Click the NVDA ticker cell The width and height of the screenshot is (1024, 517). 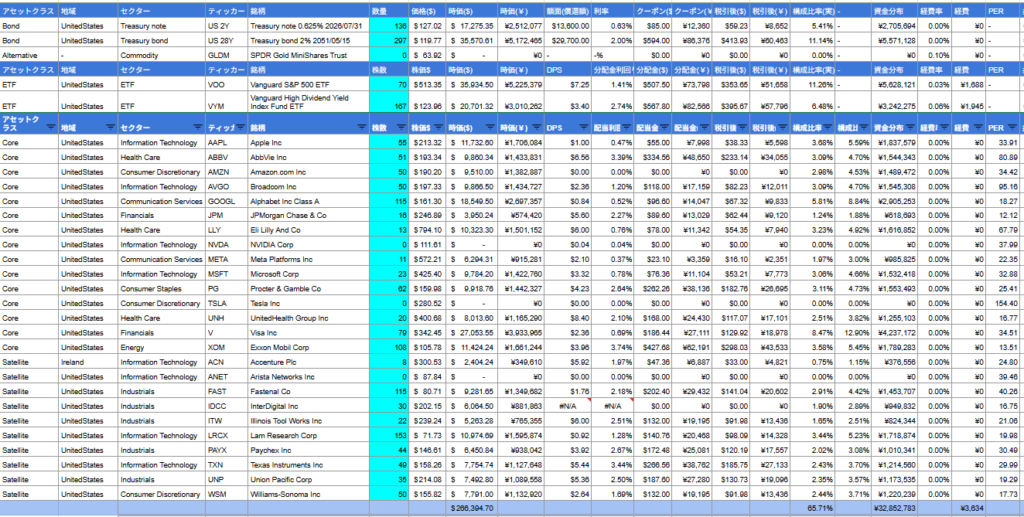pyautogui.click(x=227, y=245)
